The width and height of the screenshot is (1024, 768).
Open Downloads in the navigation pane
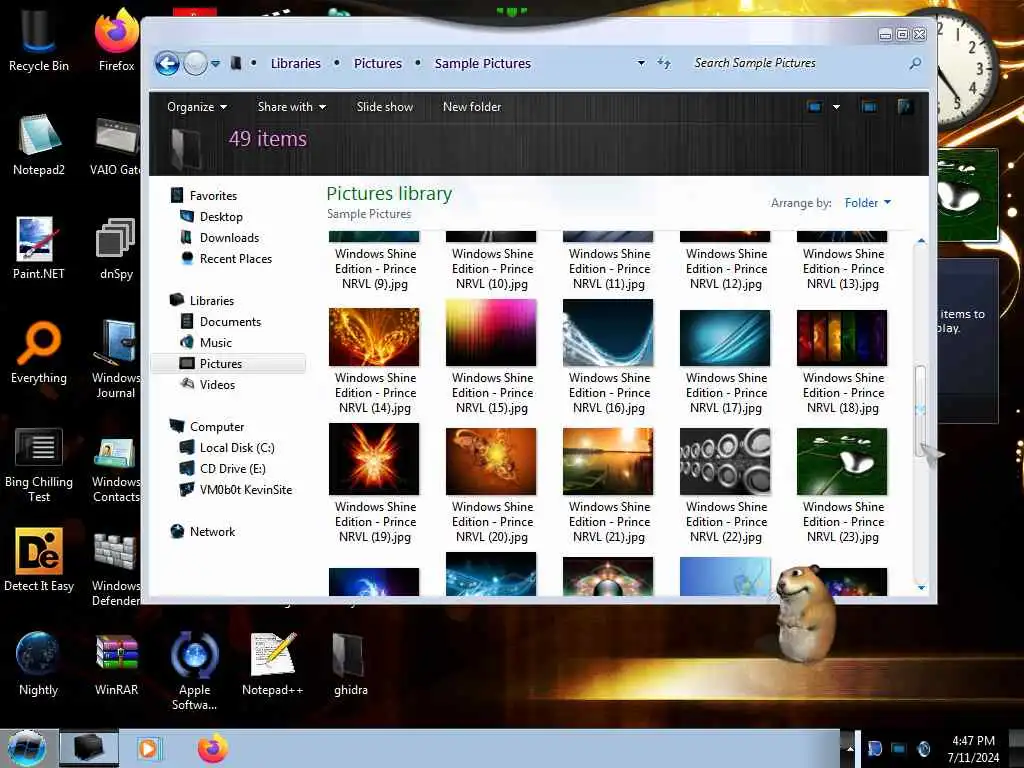229,238
